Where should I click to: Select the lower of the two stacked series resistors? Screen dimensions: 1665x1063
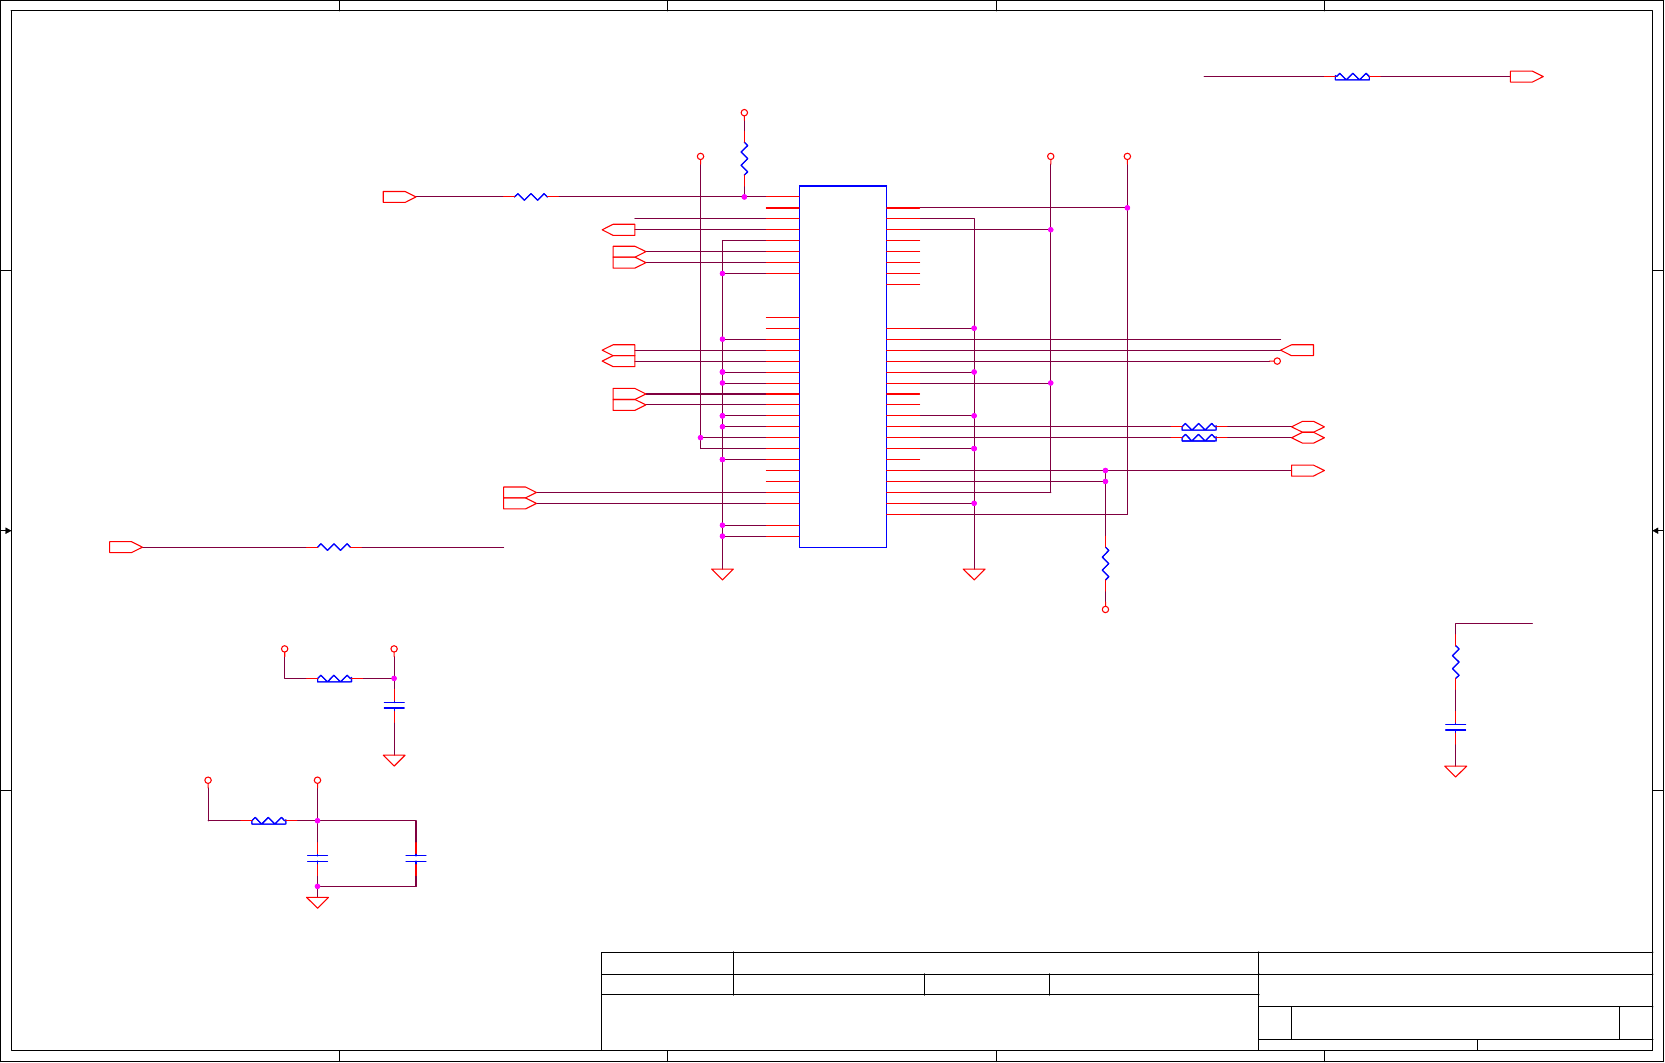click(x=1199, y=437)
